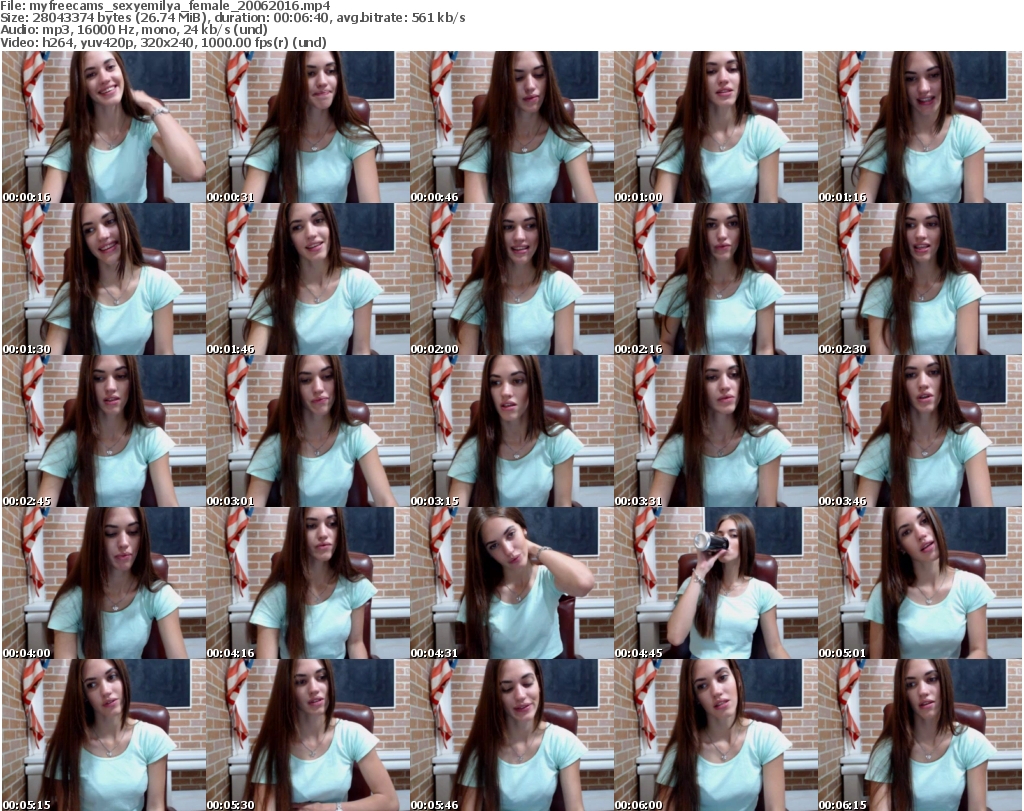Pick the frame timestamped 00:03:31

[x=716, y=431]
